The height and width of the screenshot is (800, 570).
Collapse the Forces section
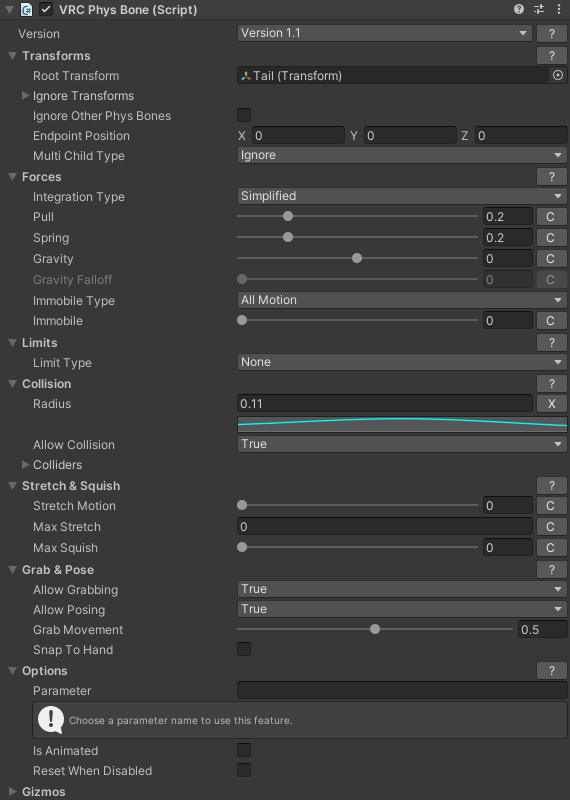[13, 177]
